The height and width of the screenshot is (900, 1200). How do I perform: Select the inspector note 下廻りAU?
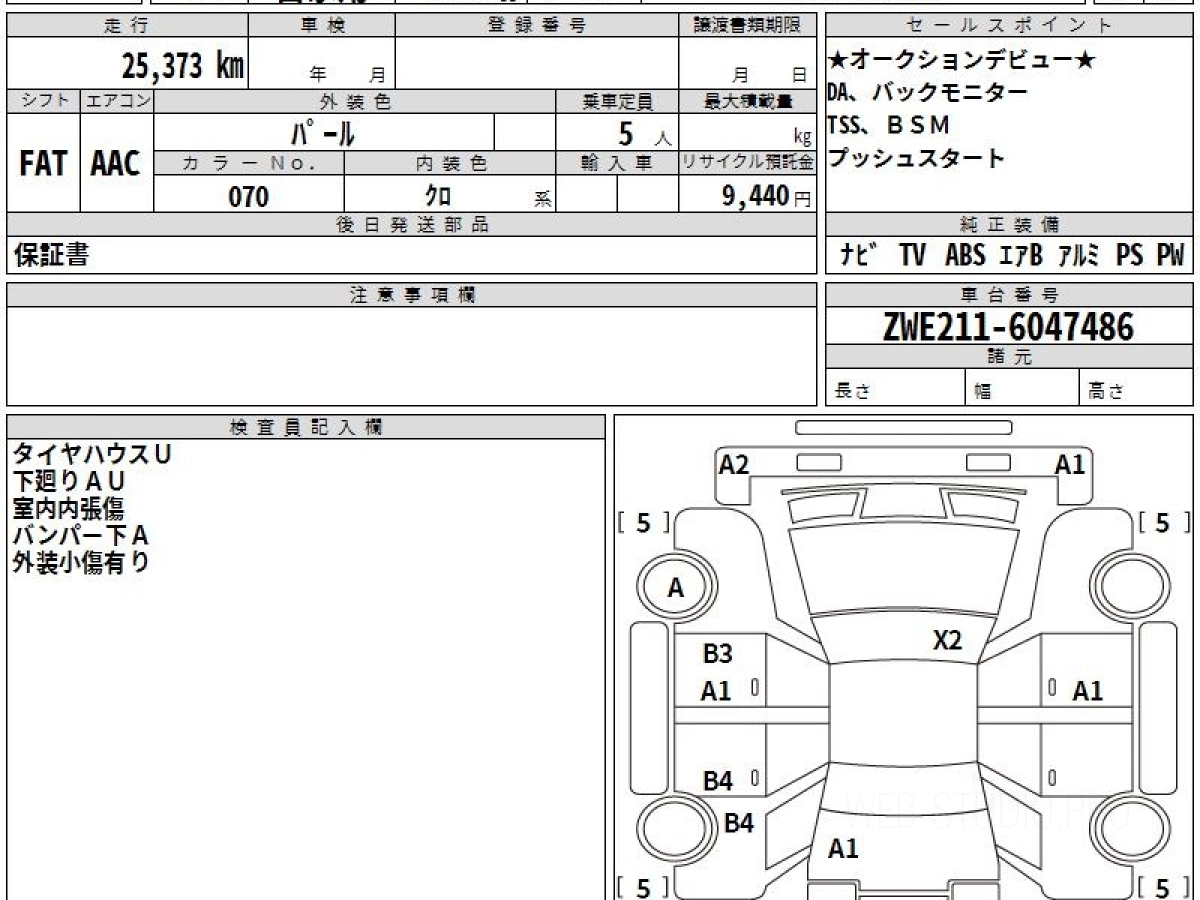(x=69, y=481)
